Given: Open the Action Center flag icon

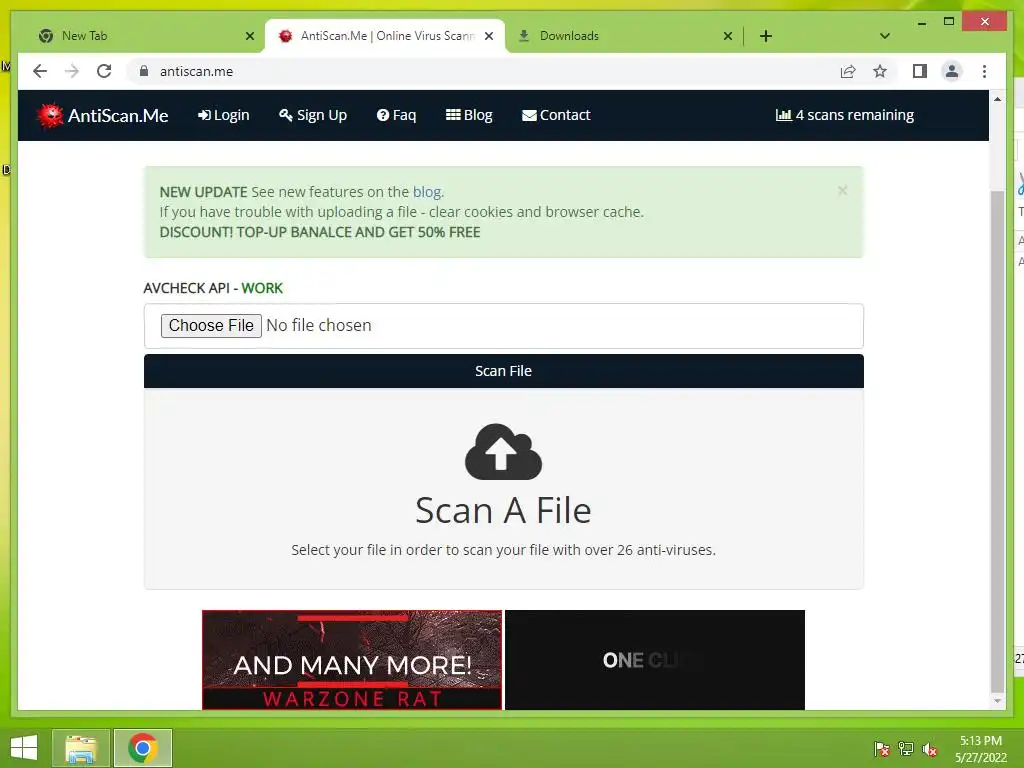Looking at the screenshot, I should coord(881,749).
